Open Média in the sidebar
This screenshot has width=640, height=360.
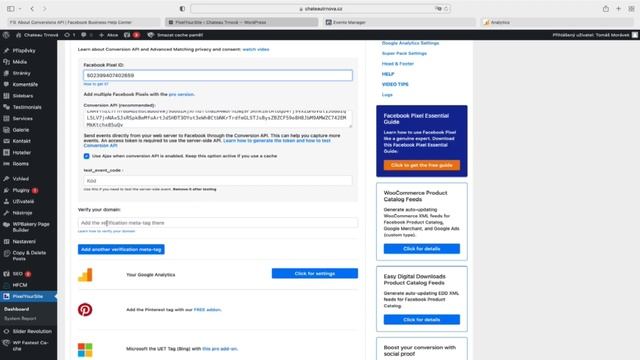pyautogui.click(x=20, y=62)
